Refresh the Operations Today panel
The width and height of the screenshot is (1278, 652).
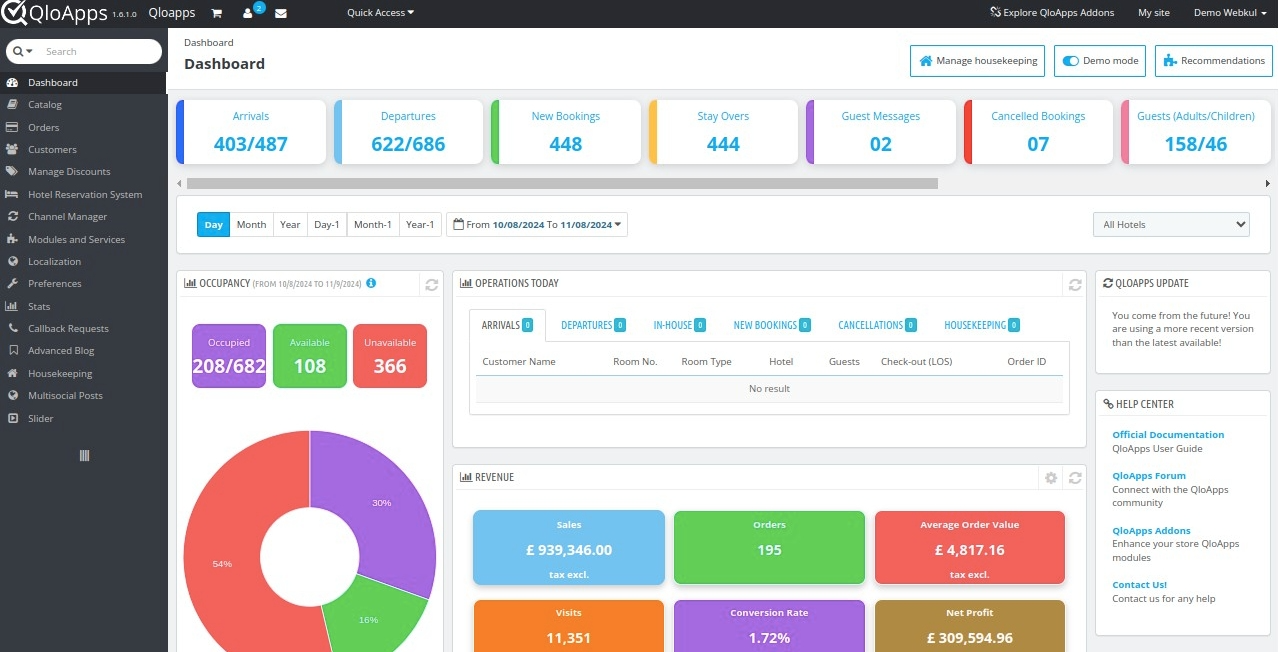point(1075,284)
